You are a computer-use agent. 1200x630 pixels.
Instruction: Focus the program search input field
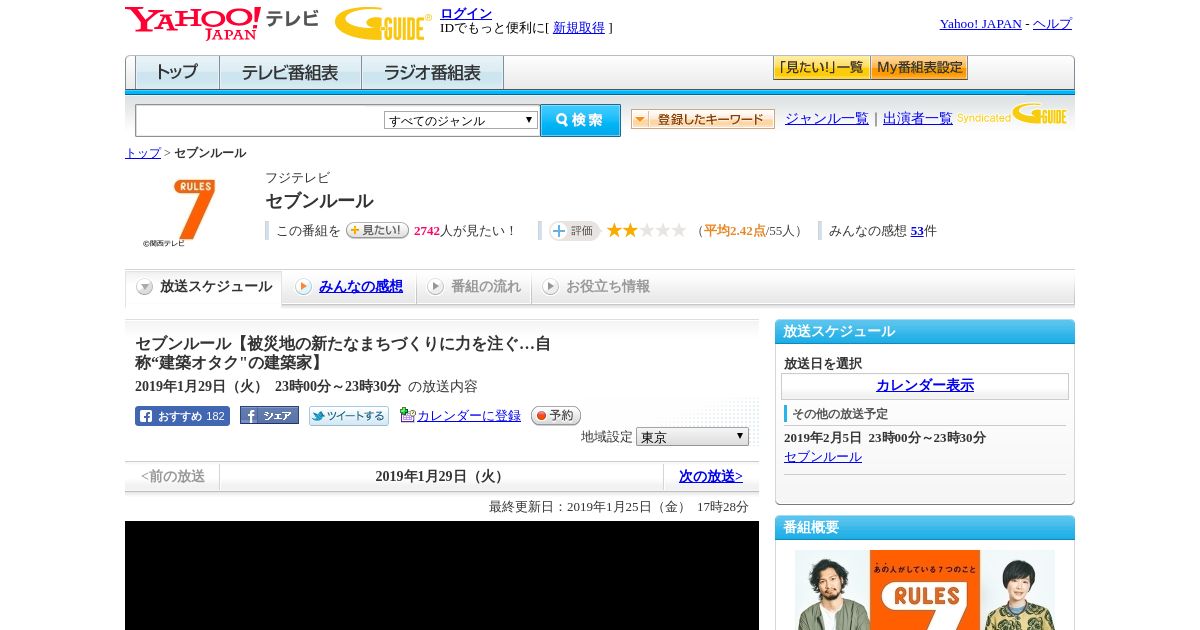point(259,120)
